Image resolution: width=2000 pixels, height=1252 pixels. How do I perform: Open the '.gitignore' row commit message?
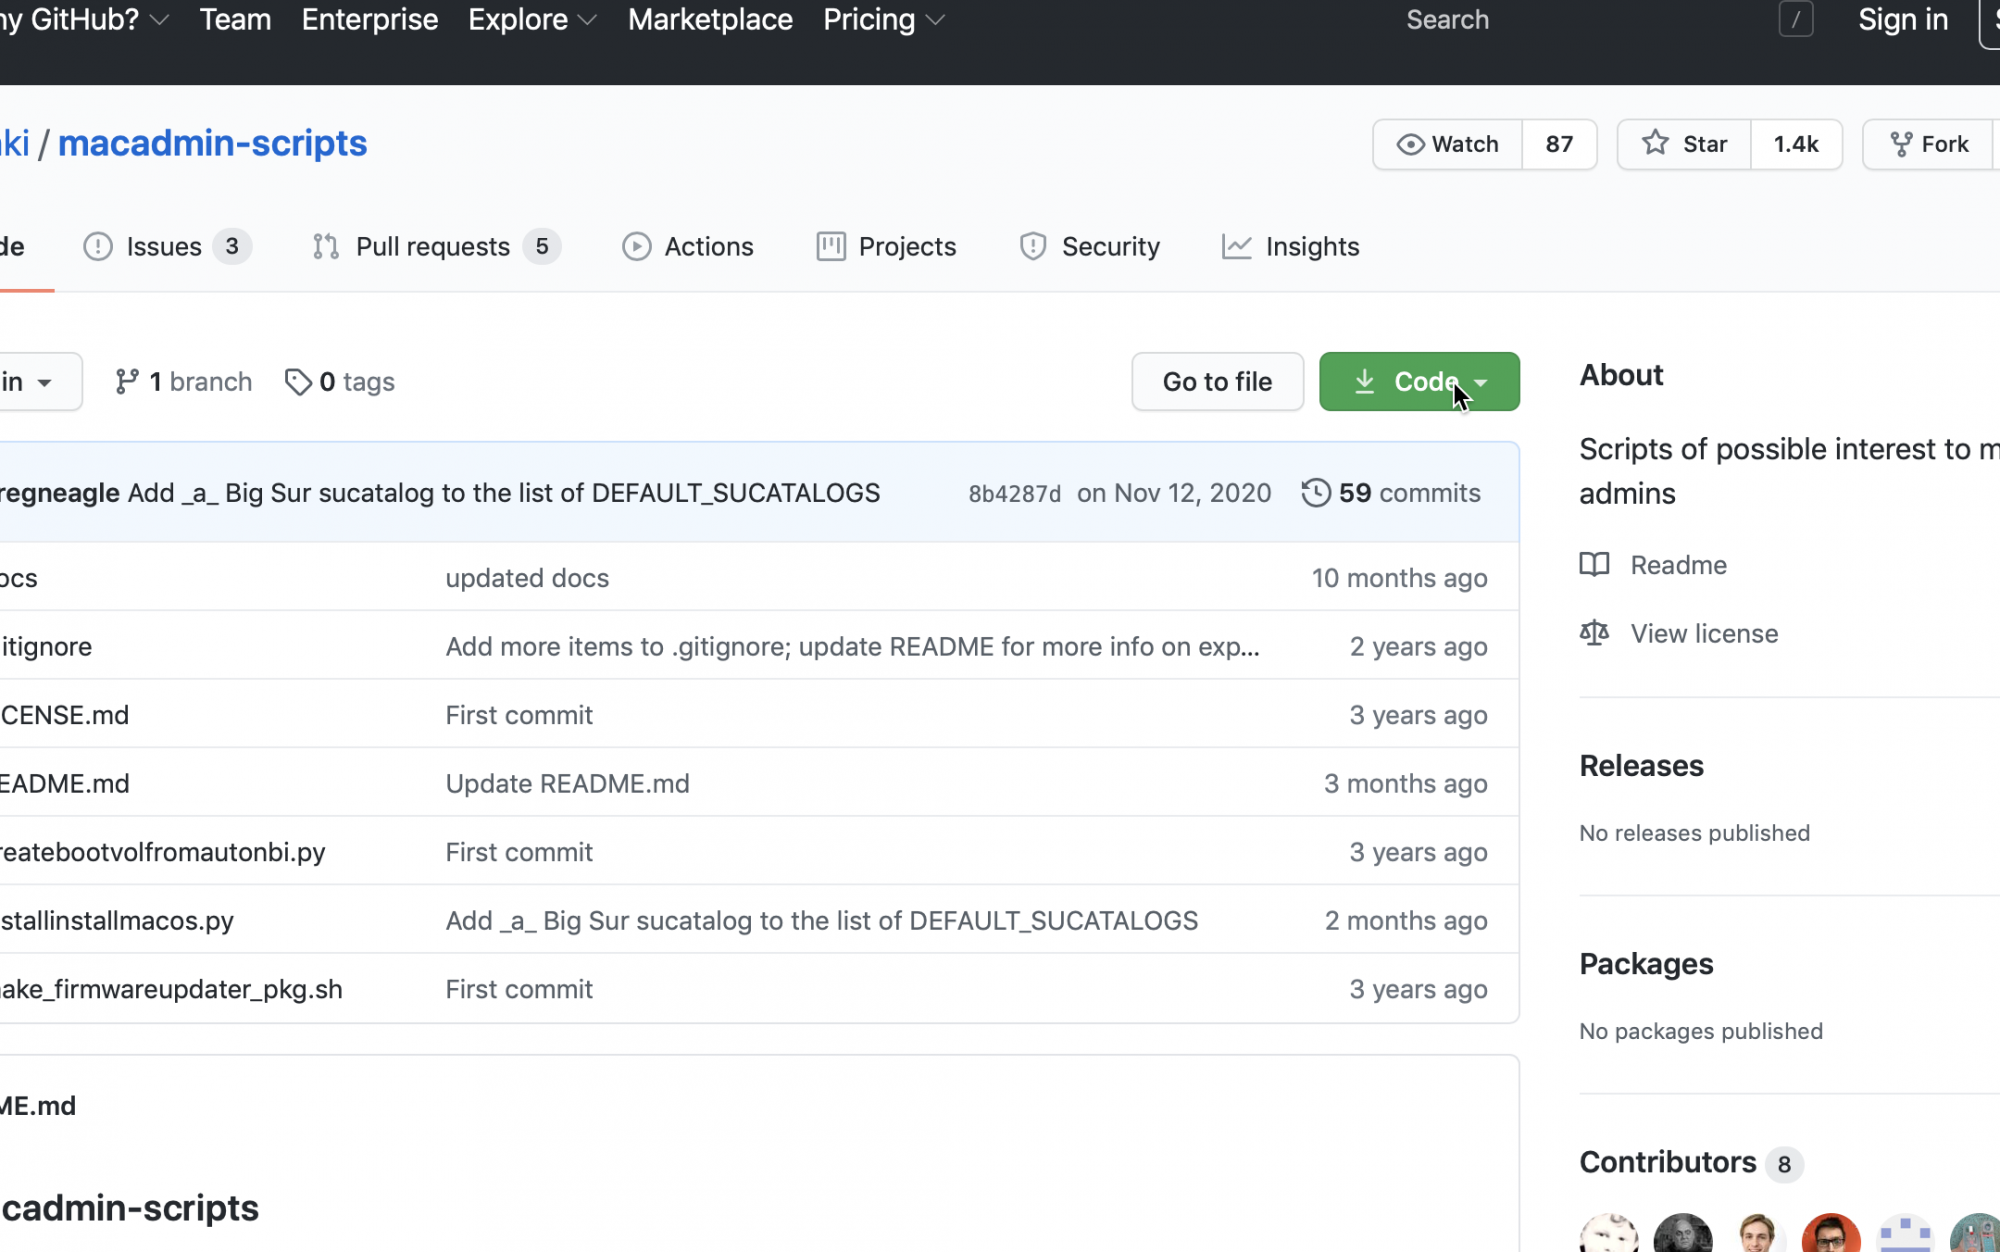point(852,647)
